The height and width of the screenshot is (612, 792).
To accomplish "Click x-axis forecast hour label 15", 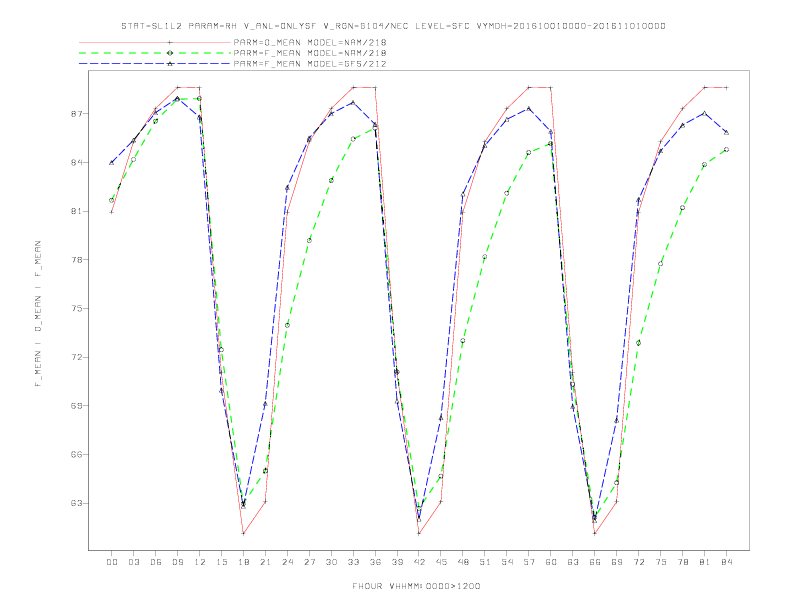I will pos(221,562).
